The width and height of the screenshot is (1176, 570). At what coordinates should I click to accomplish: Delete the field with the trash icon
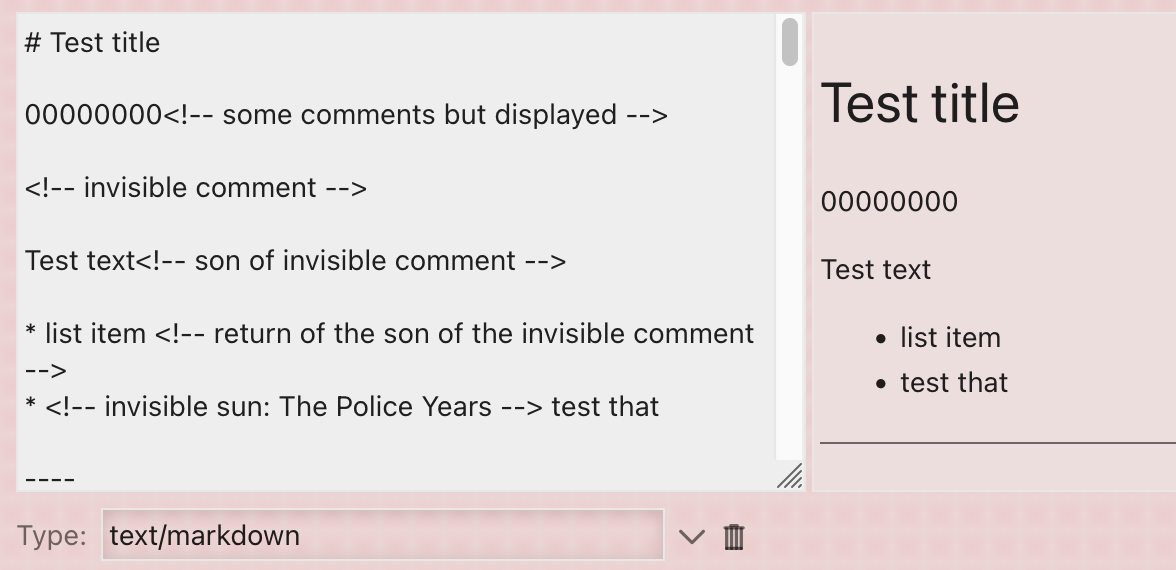point(734,537)
